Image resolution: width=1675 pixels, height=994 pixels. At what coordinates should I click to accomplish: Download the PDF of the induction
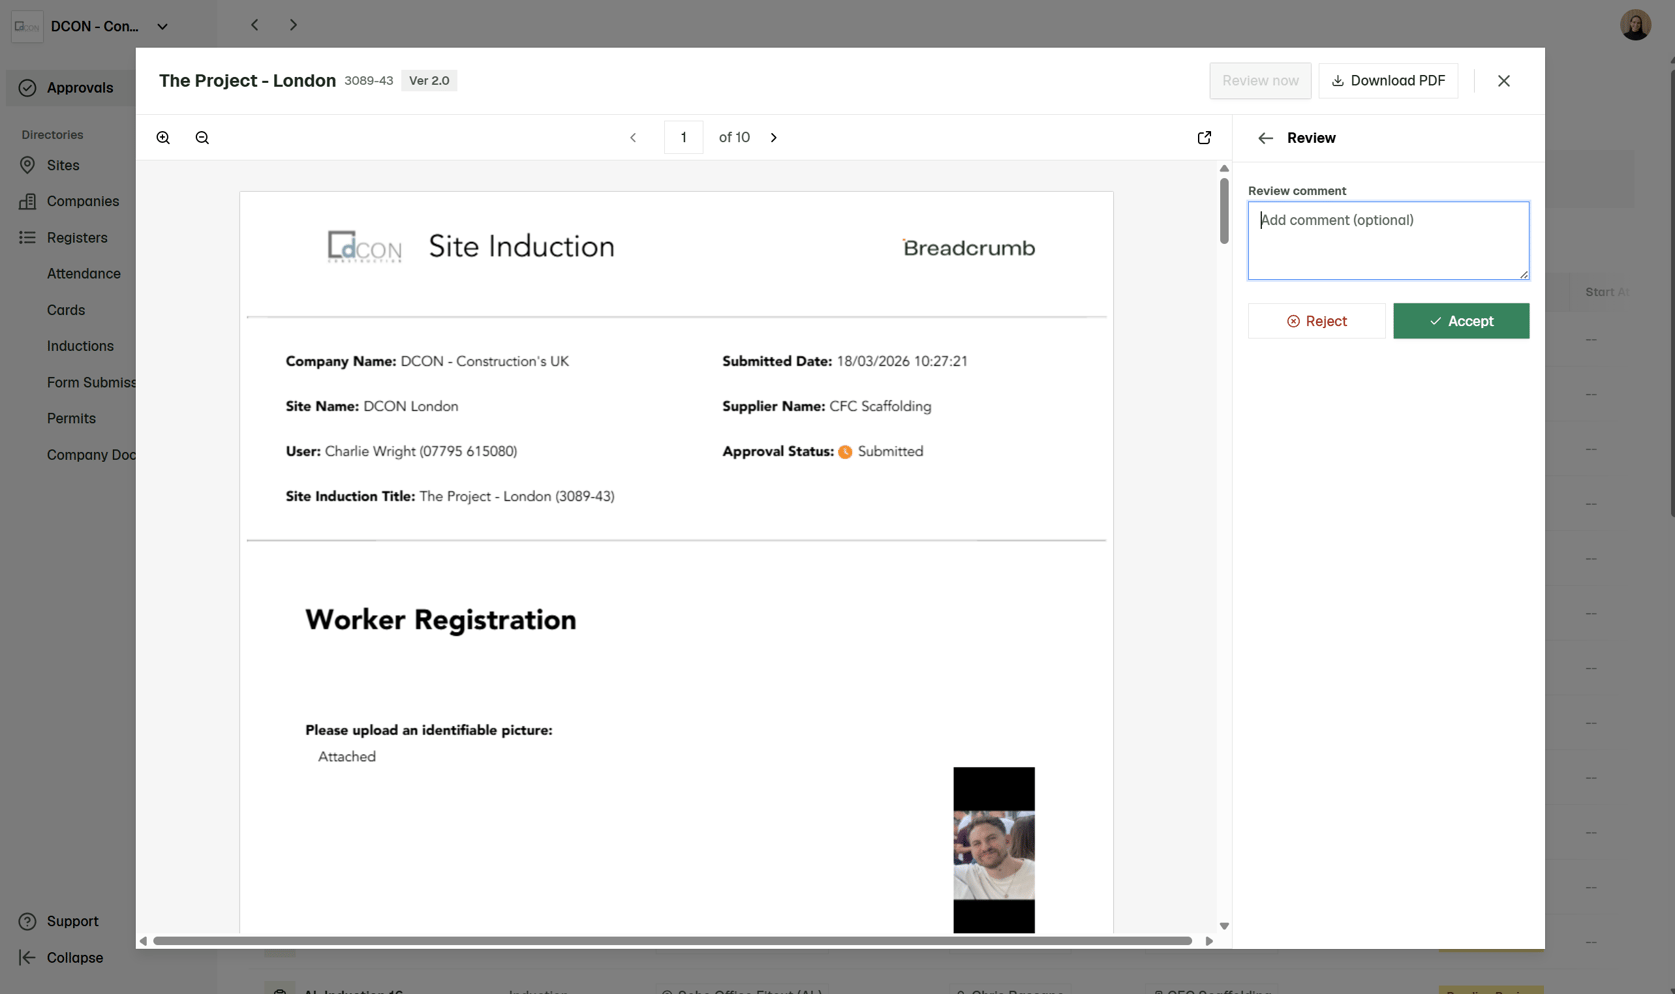[x=1388, y=81]
